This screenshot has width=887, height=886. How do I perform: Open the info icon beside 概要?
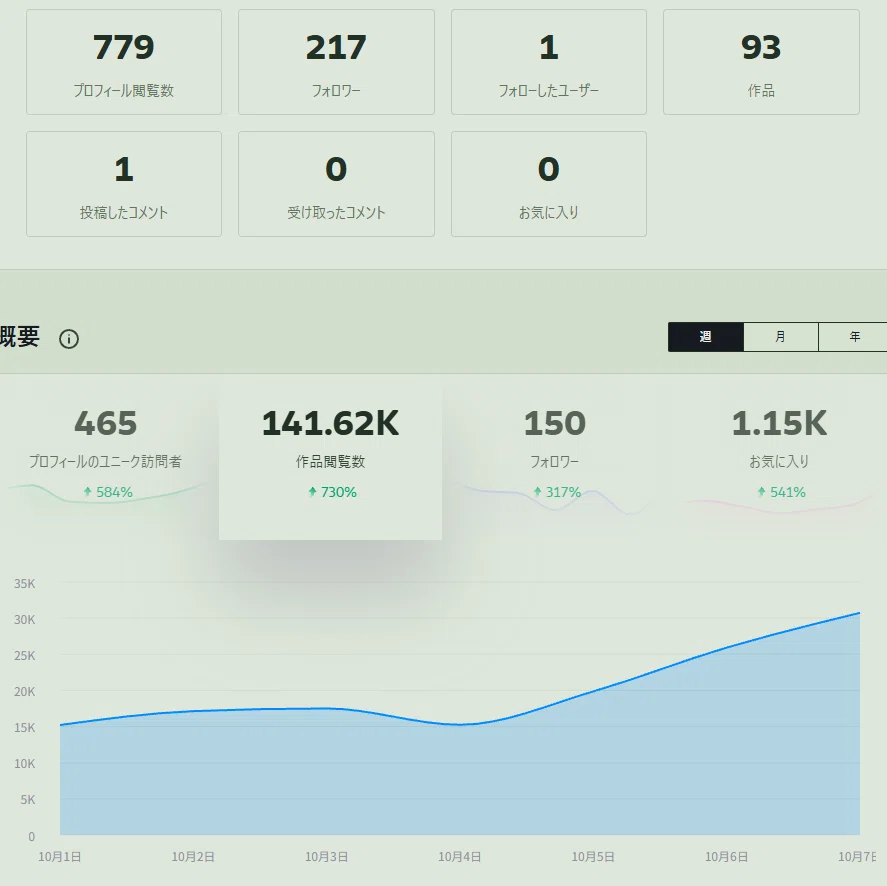69,339
